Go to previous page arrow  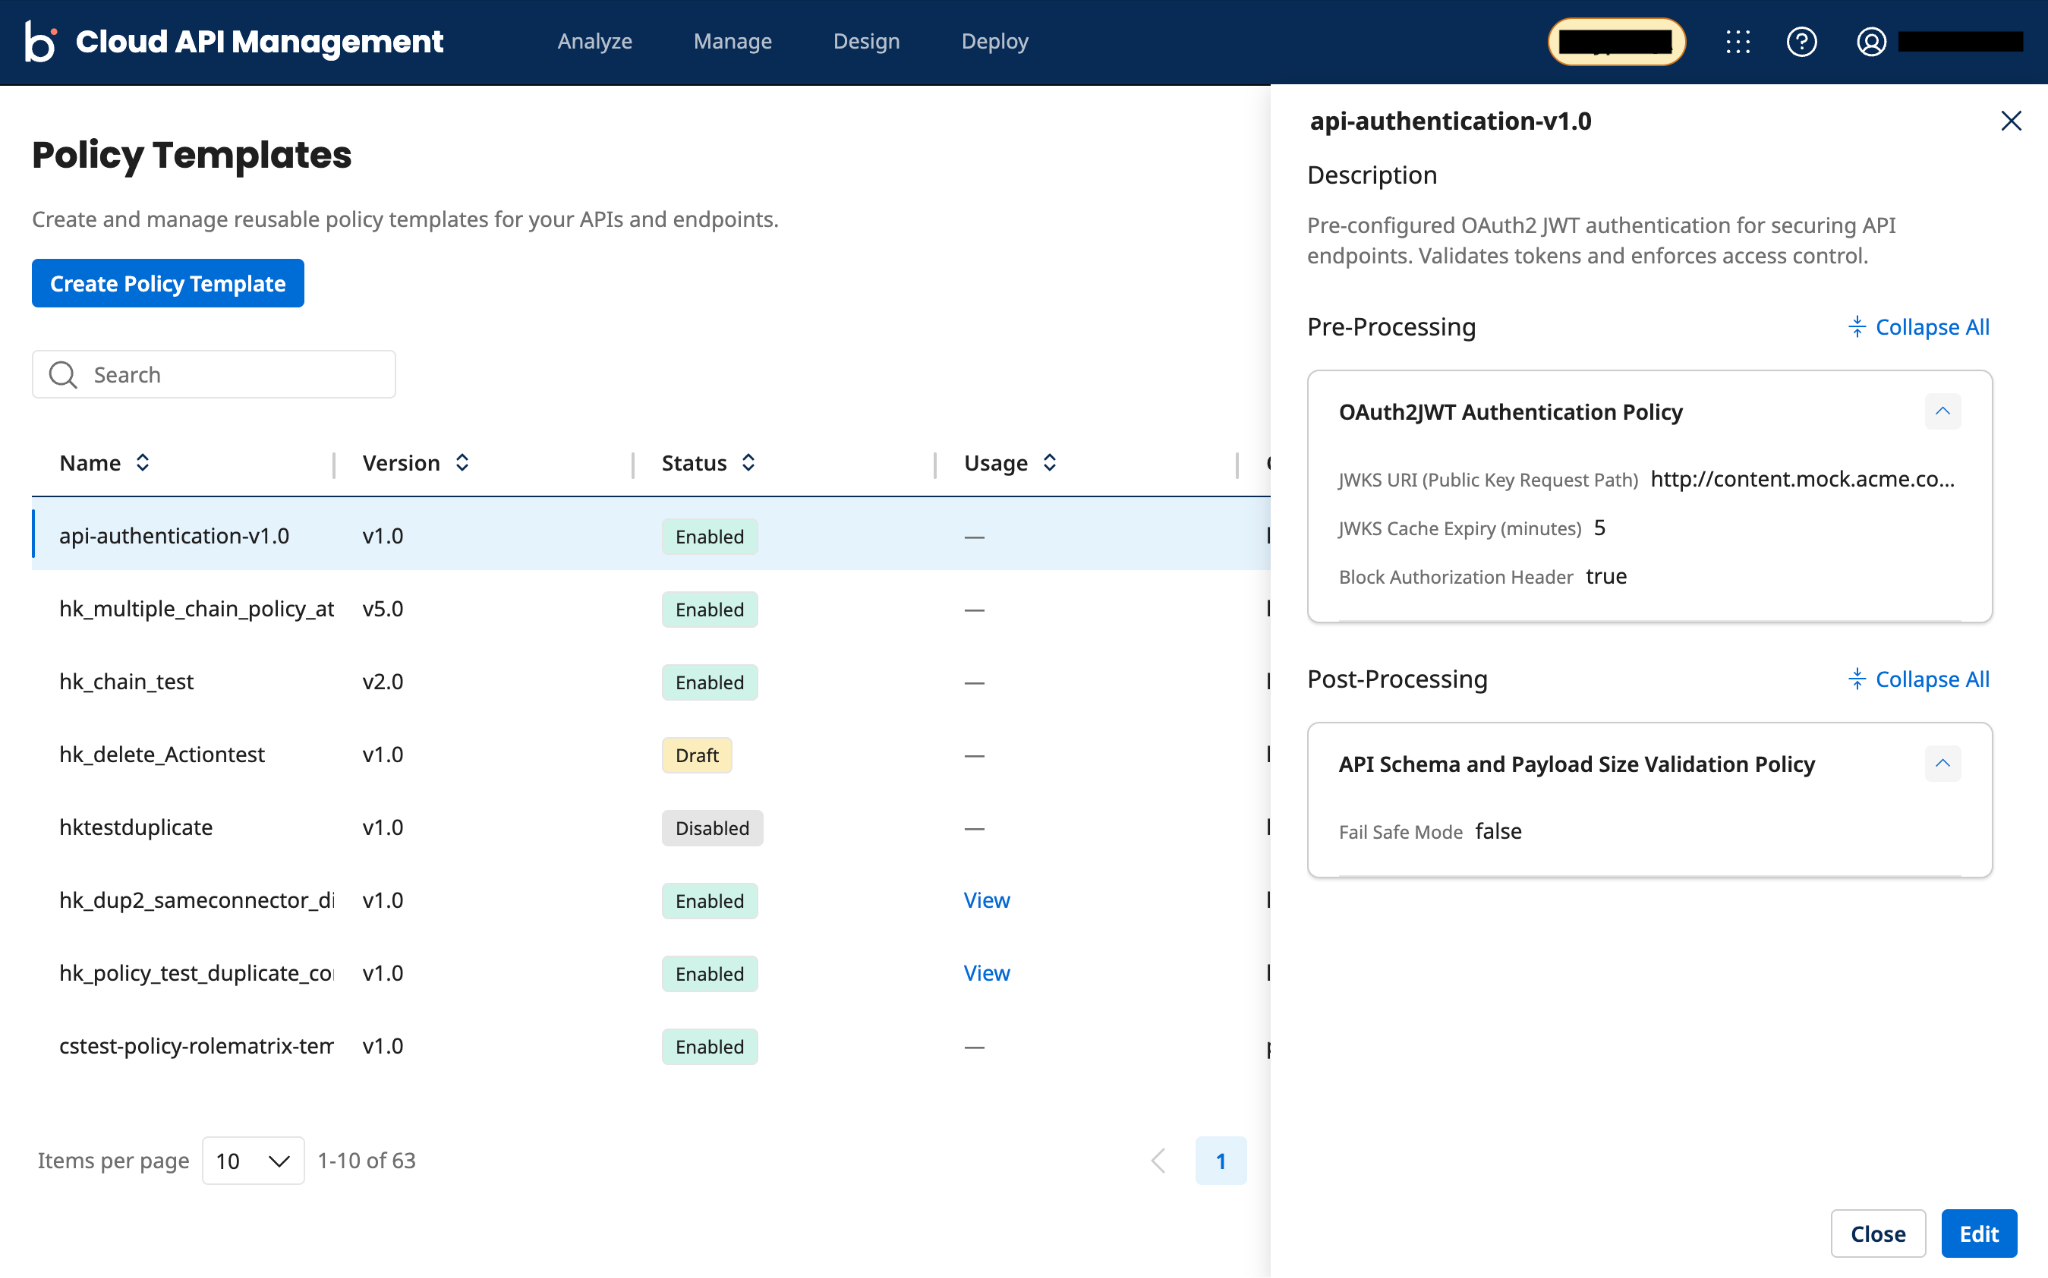(x=1158, y=1160)
